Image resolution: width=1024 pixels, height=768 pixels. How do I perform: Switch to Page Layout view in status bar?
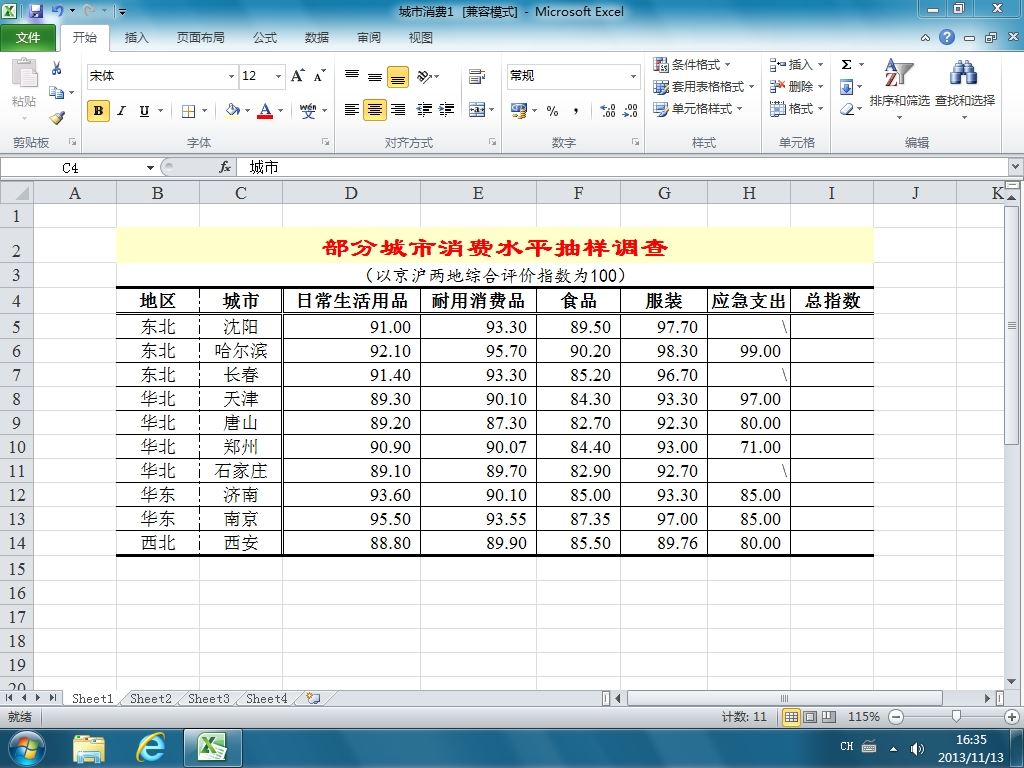pyautogui.click(x=810, y=717)
